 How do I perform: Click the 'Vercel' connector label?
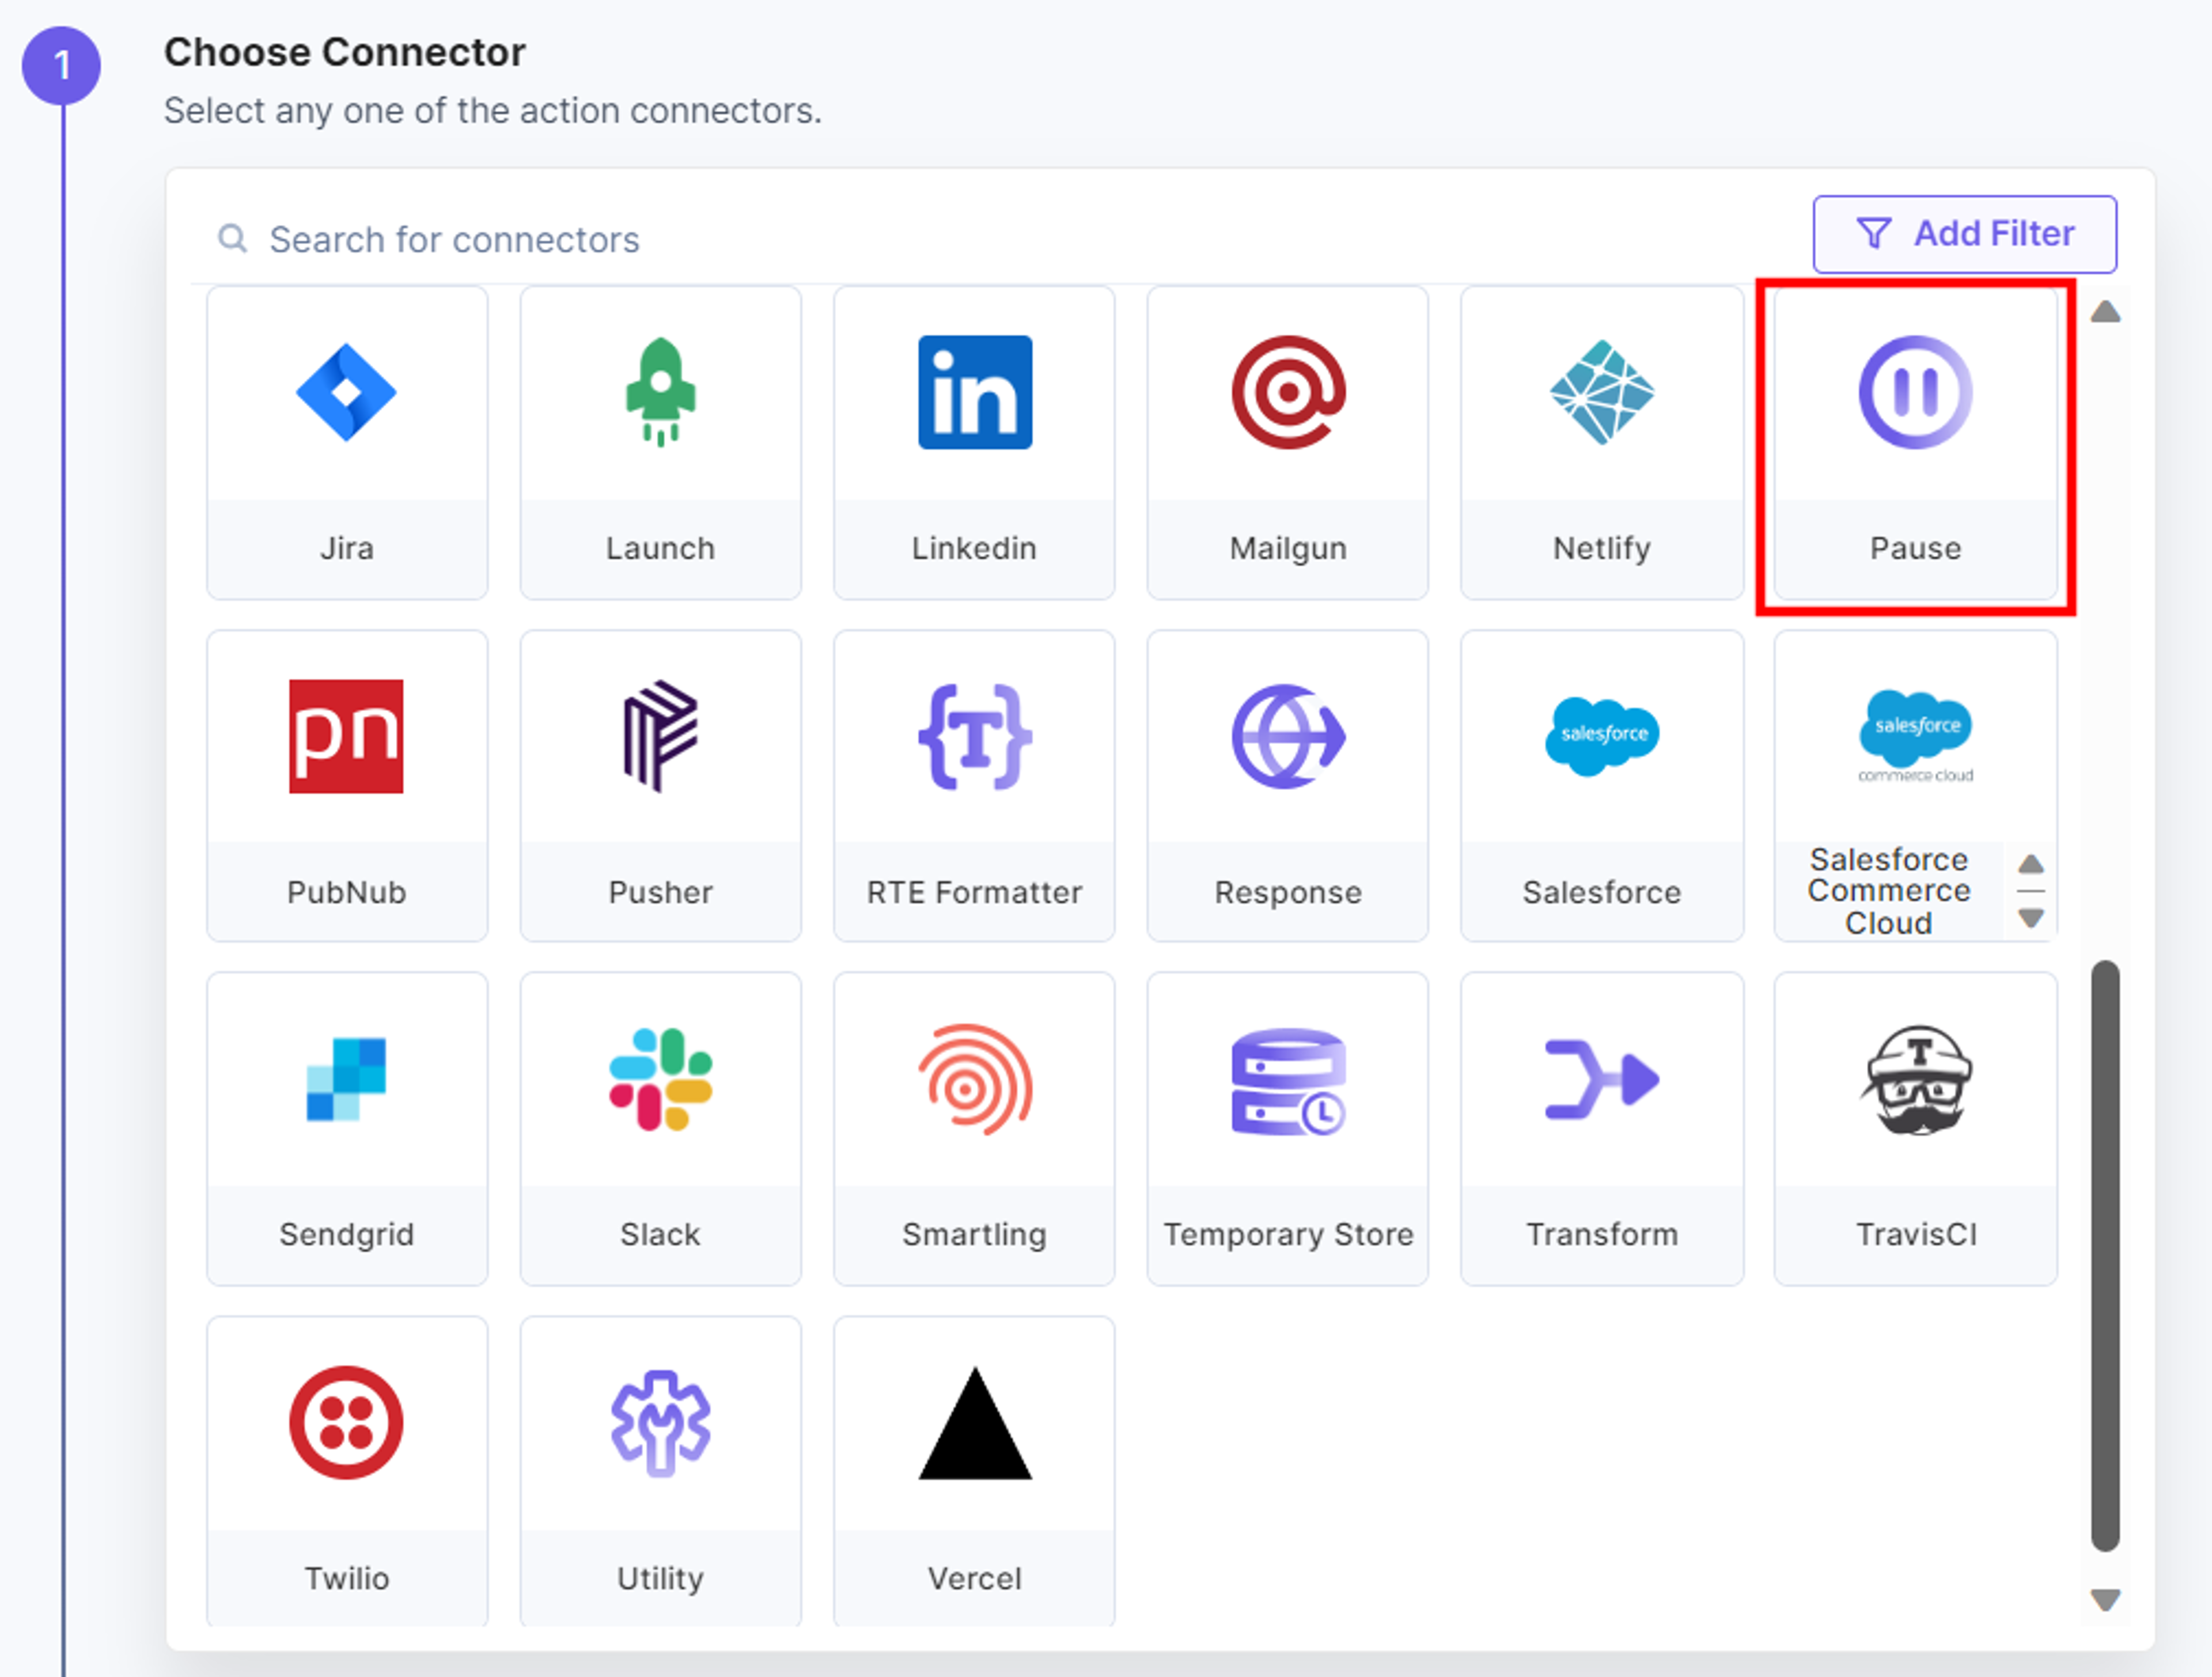pyautogui.click(x=974, y=1578)
